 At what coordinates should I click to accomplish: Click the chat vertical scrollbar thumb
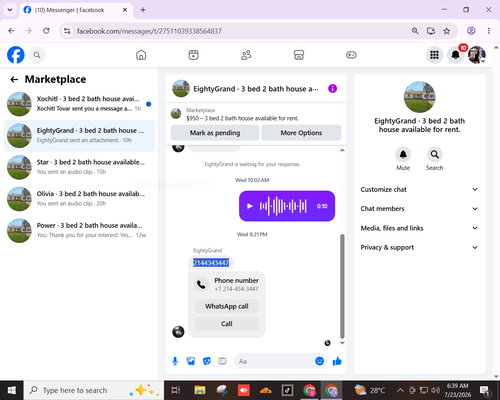click(342, 286)
